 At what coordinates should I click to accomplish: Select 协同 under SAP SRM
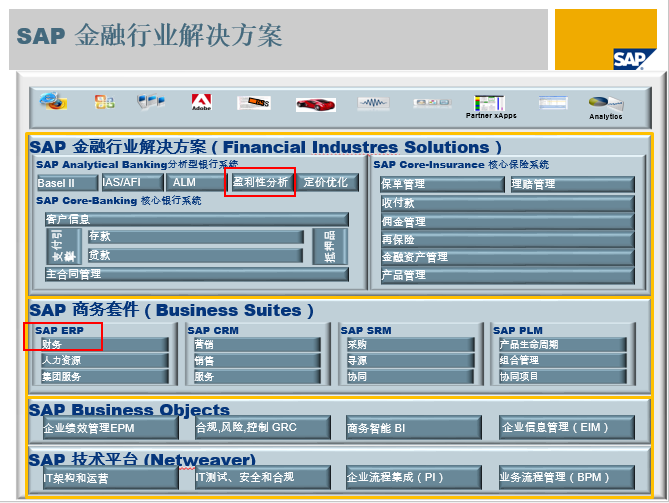click(410, 377)
